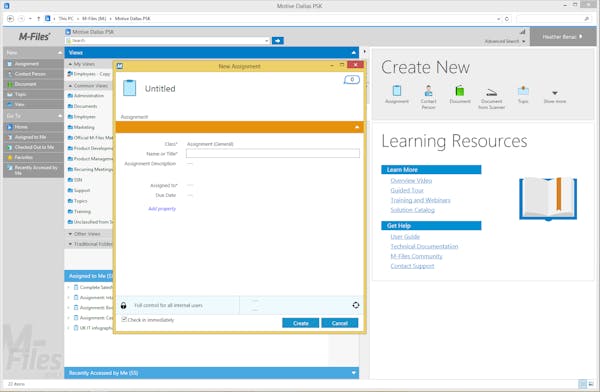600x392 pixels.
Task: Open Heather user menu at top right
Action: (x=562, y=37)
